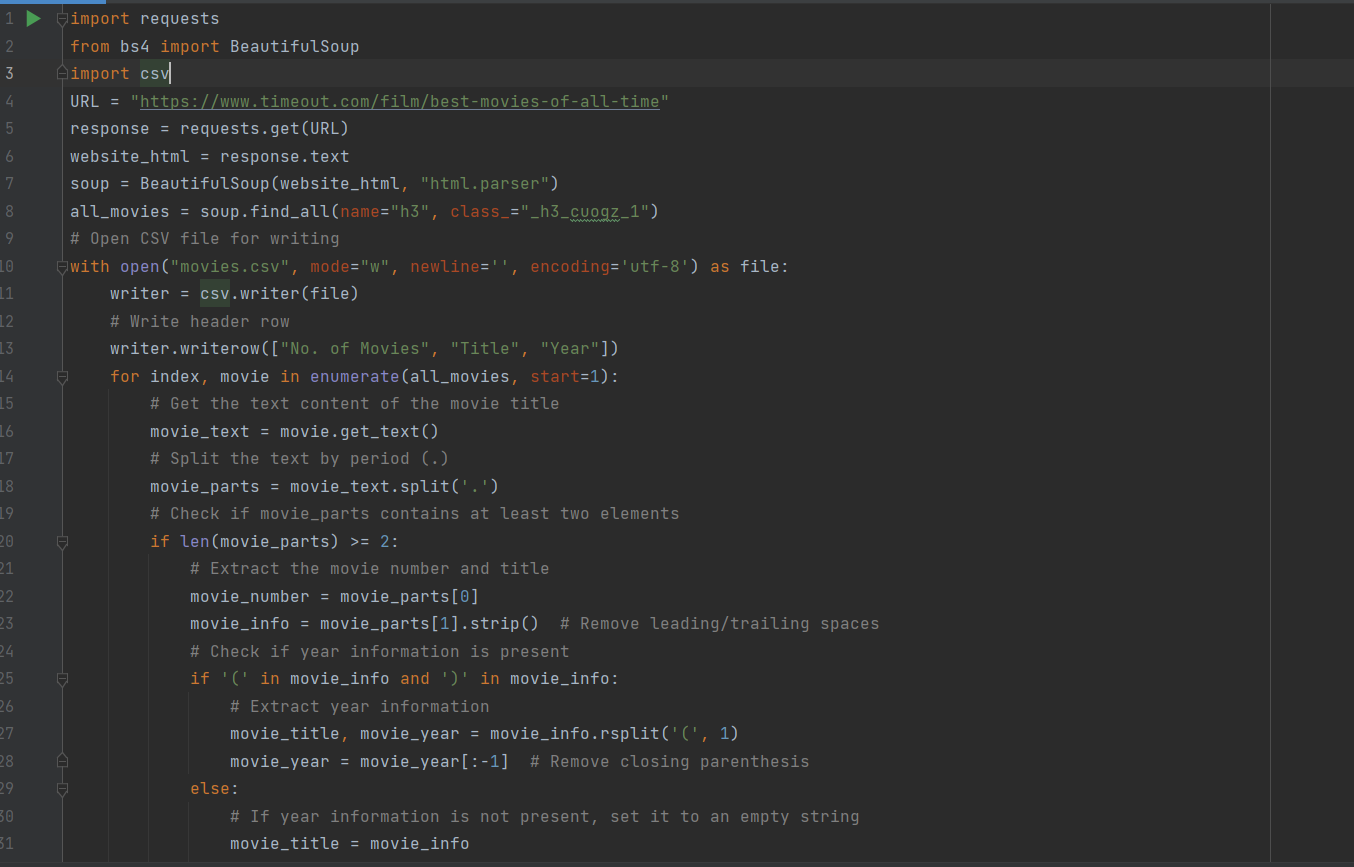Click 'bs4' in the from import line
Screen dimensions: 1354x867
tap(135, 46)
